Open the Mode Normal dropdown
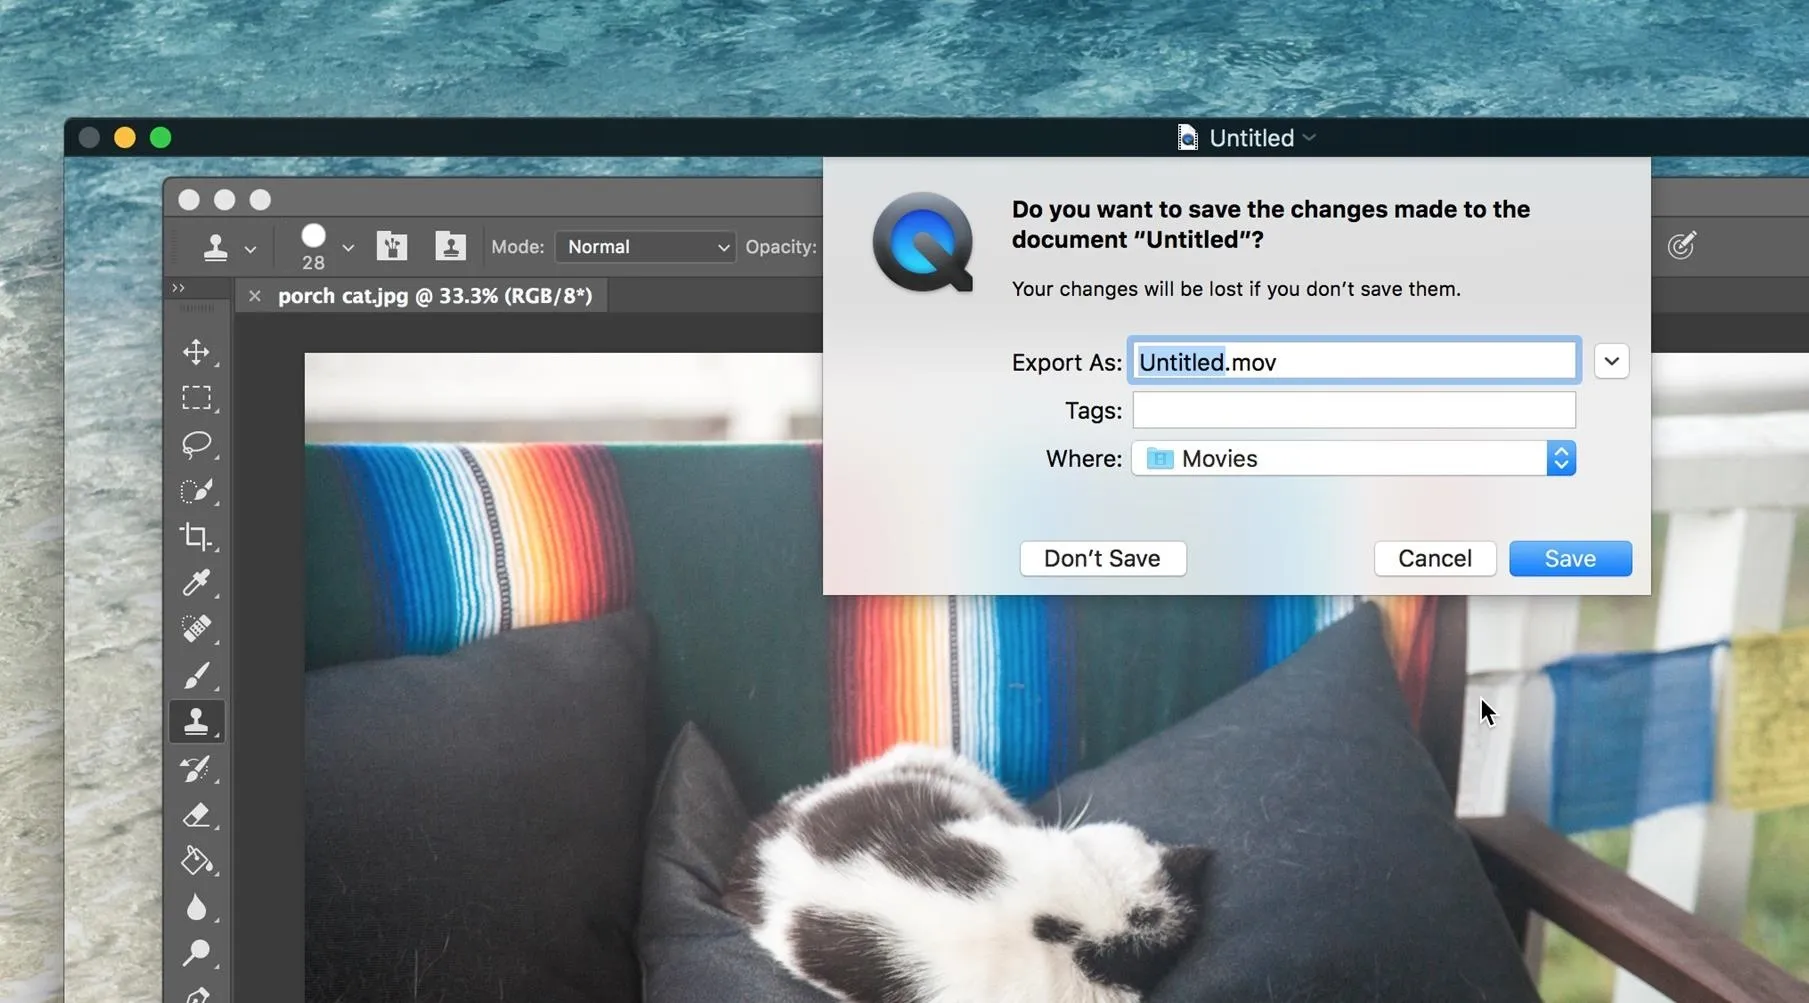This screenshot has height=1003, width=1809. 645,247
